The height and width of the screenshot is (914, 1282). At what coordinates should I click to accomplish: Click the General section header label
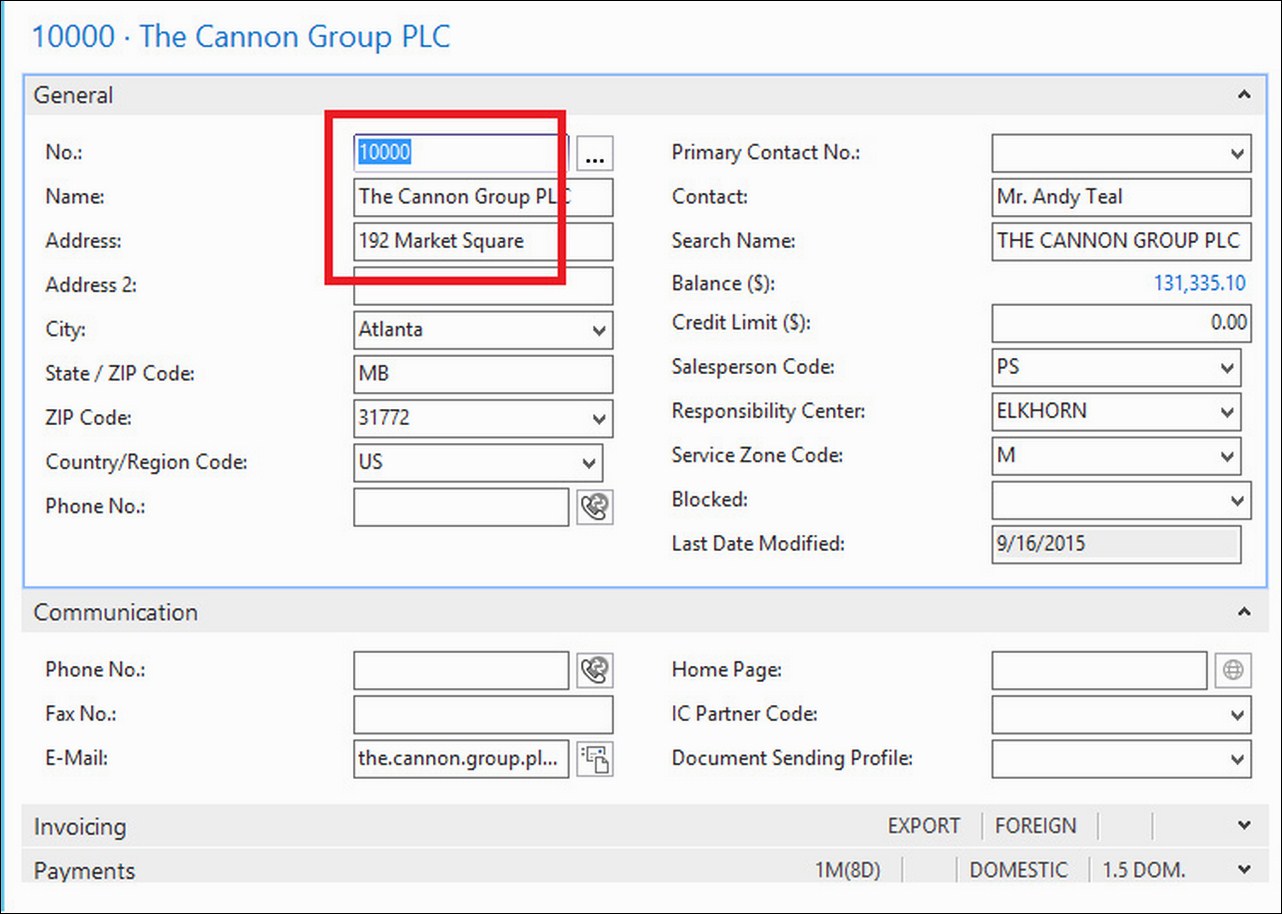click(73, 96)
